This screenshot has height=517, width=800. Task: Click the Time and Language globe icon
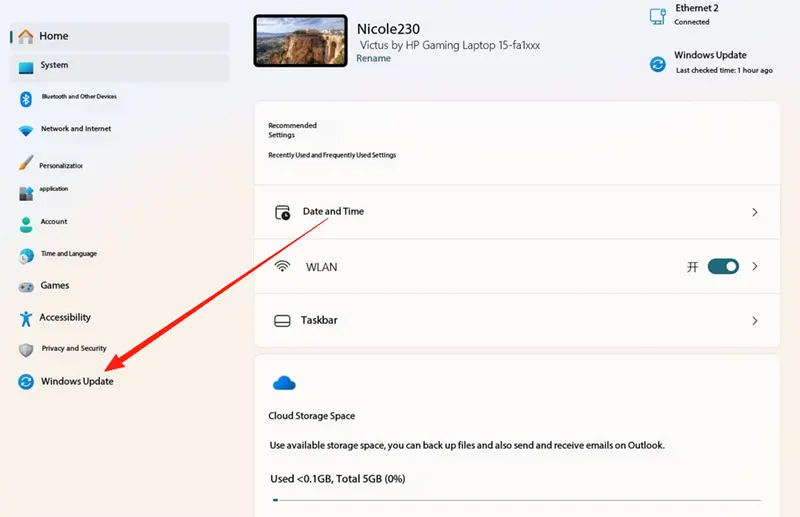click(x=26, y=256)
